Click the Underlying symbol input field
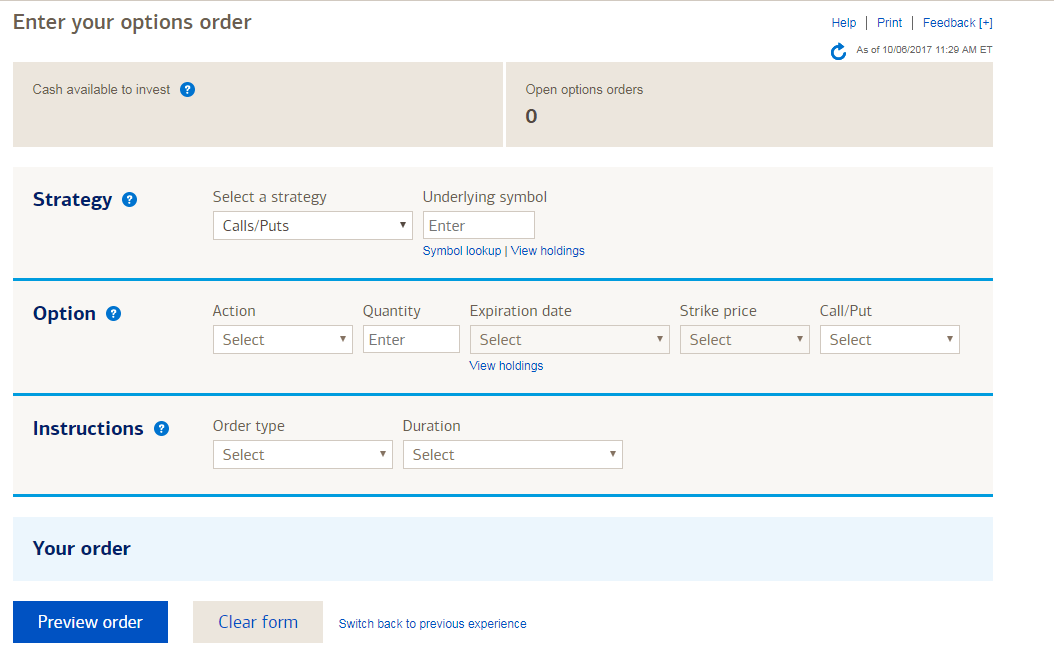1054x658 pixels. point(478,226)
